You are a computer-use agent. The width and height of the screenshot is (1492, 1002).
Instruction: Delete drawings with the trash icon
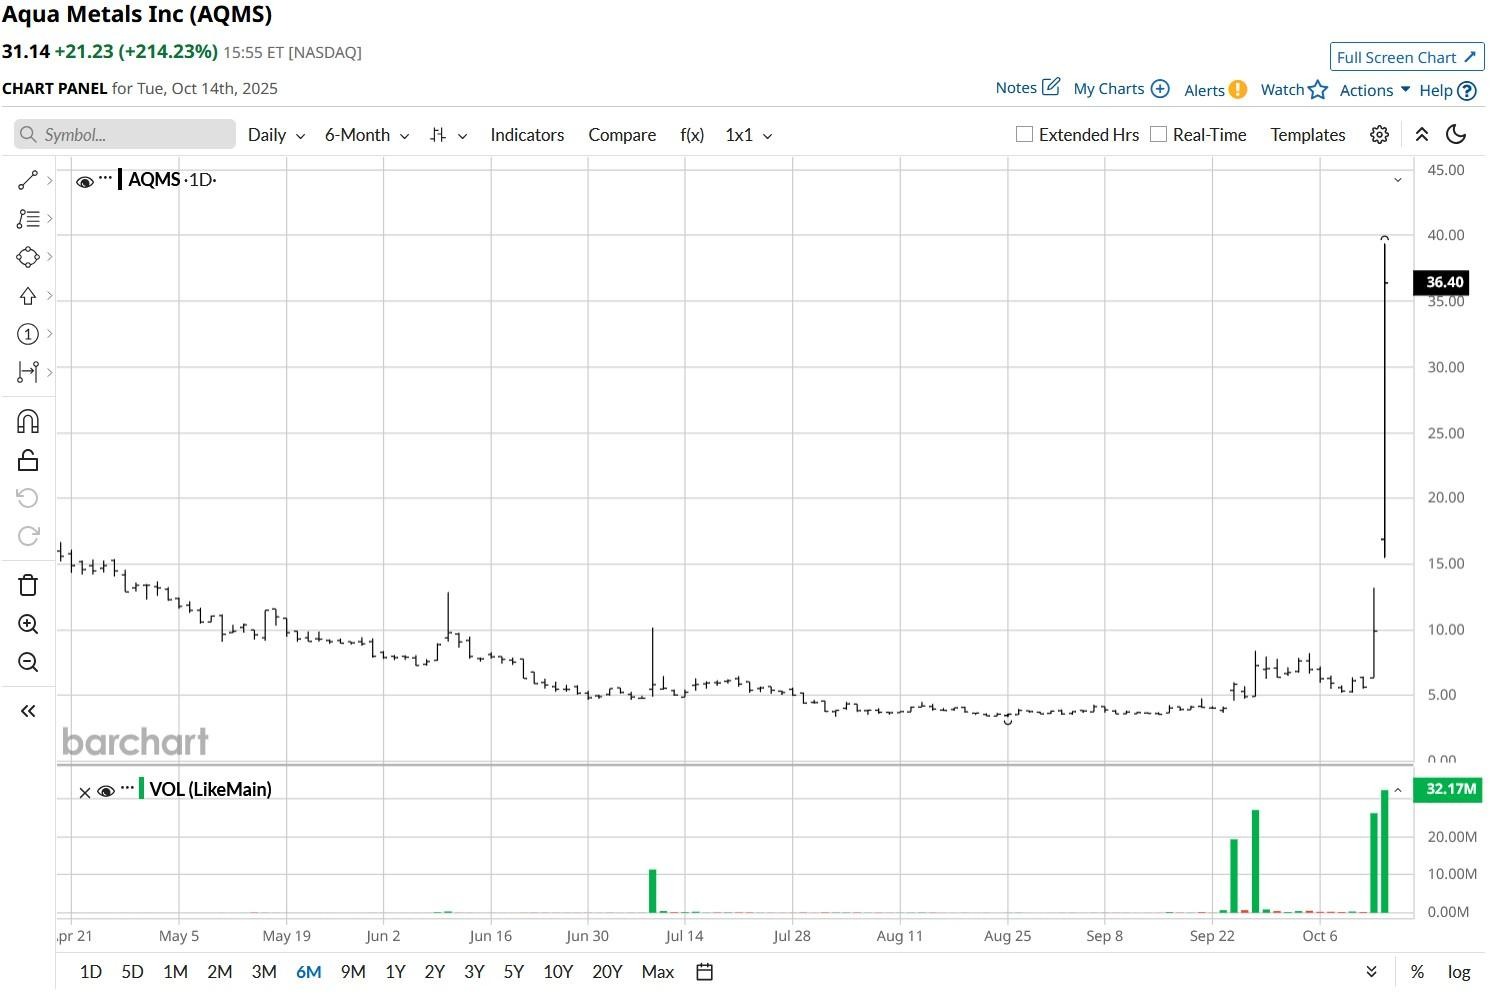28,585
